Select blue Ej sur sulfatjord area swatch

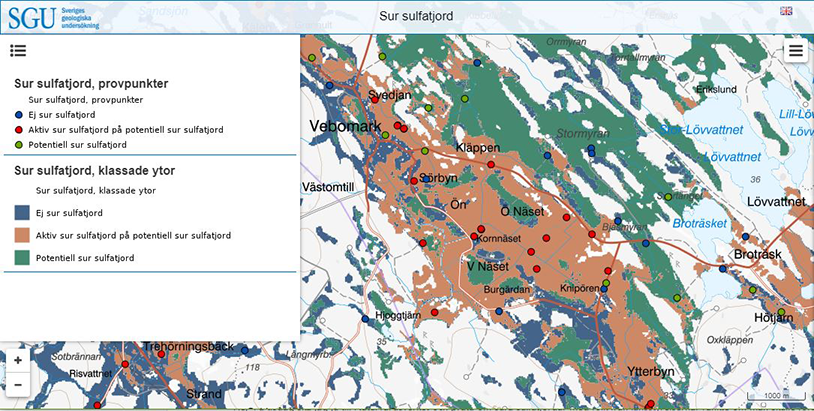[x=22, y=213]
